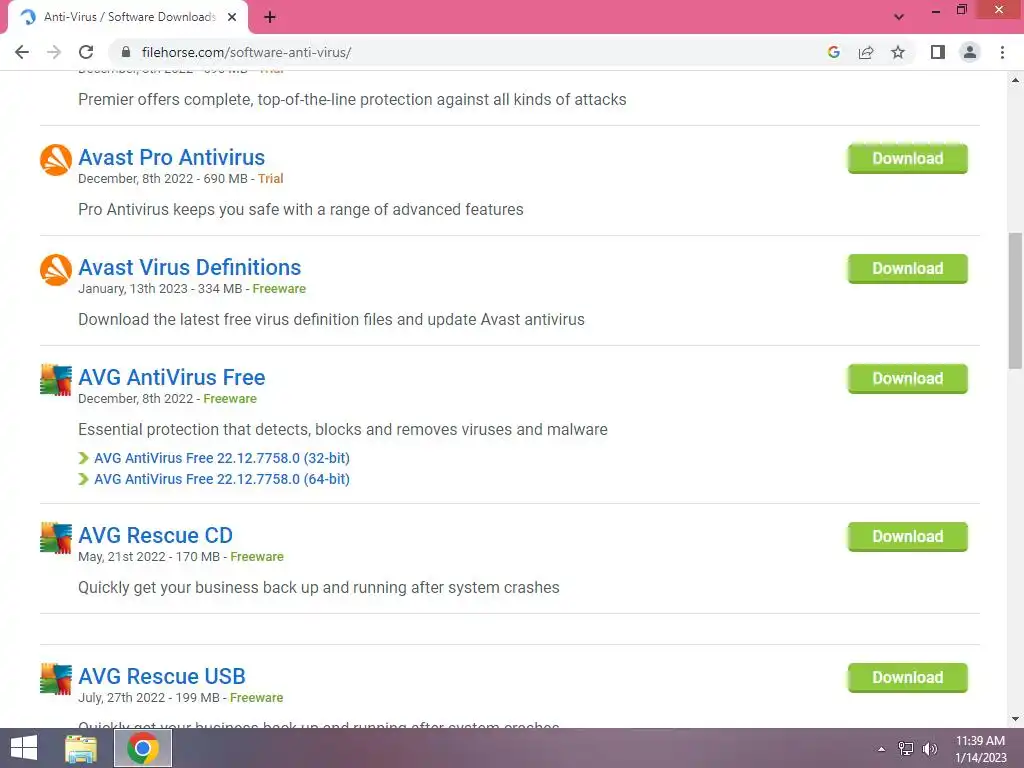Image resolution: width=1024 pixels, height=768 pixels.
Task: Open the volume control in the tray
Action: [929, 749]
